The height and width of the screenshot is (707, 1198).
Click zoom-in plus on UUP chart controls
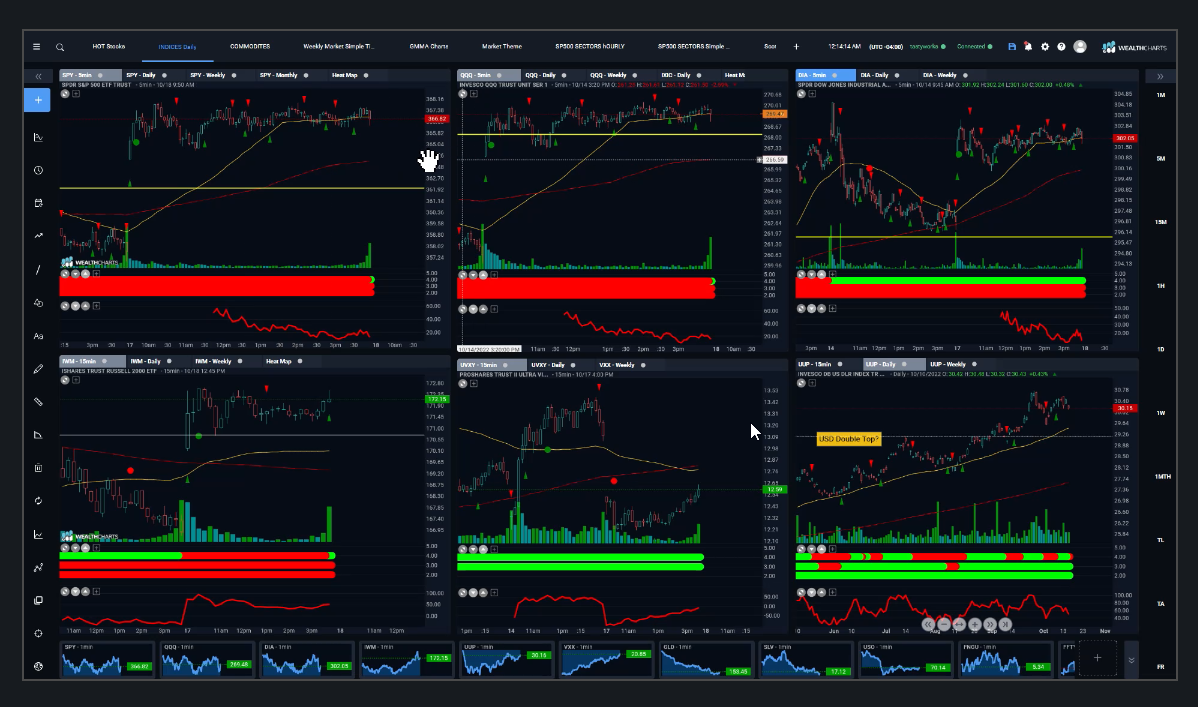point(975,624)
